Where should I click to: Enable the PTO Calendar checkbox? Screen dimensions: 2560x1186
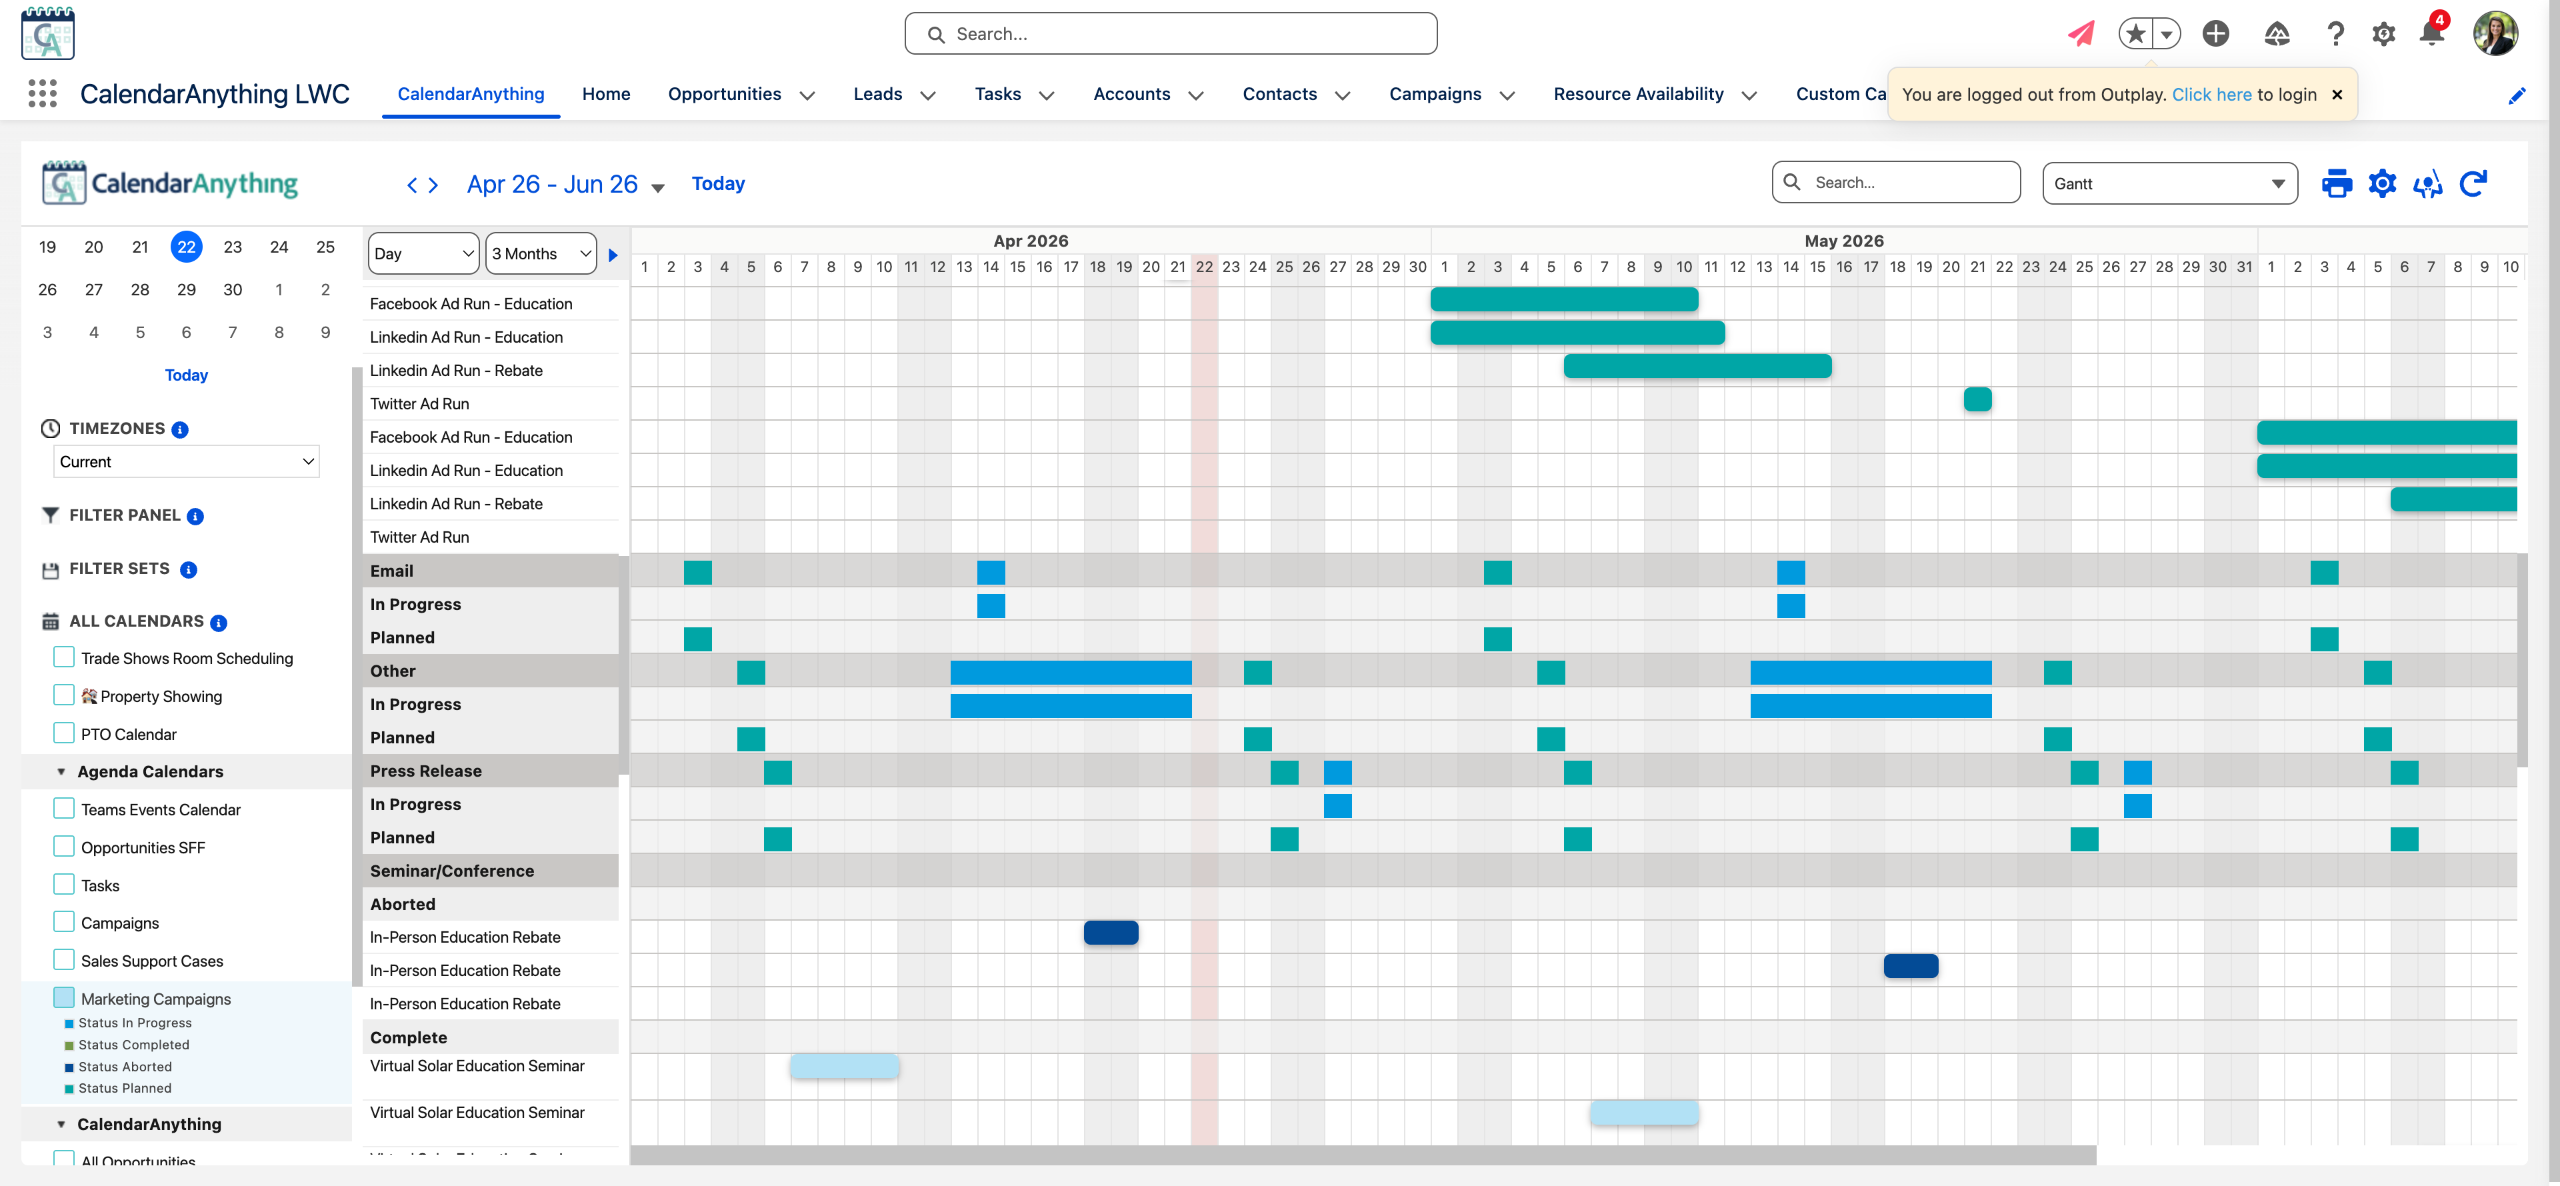click(x=64, y=733)
